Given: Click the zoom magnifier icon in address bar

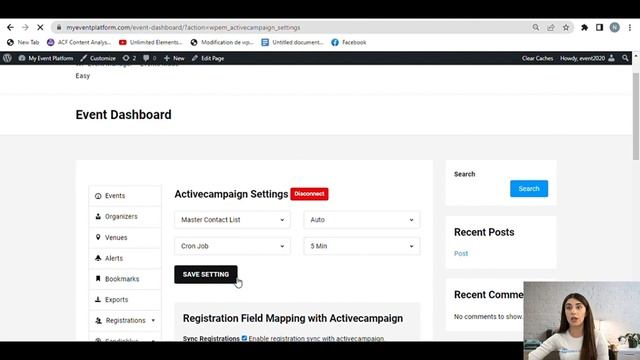Looking at the screenshot, I should coord(536,27).
